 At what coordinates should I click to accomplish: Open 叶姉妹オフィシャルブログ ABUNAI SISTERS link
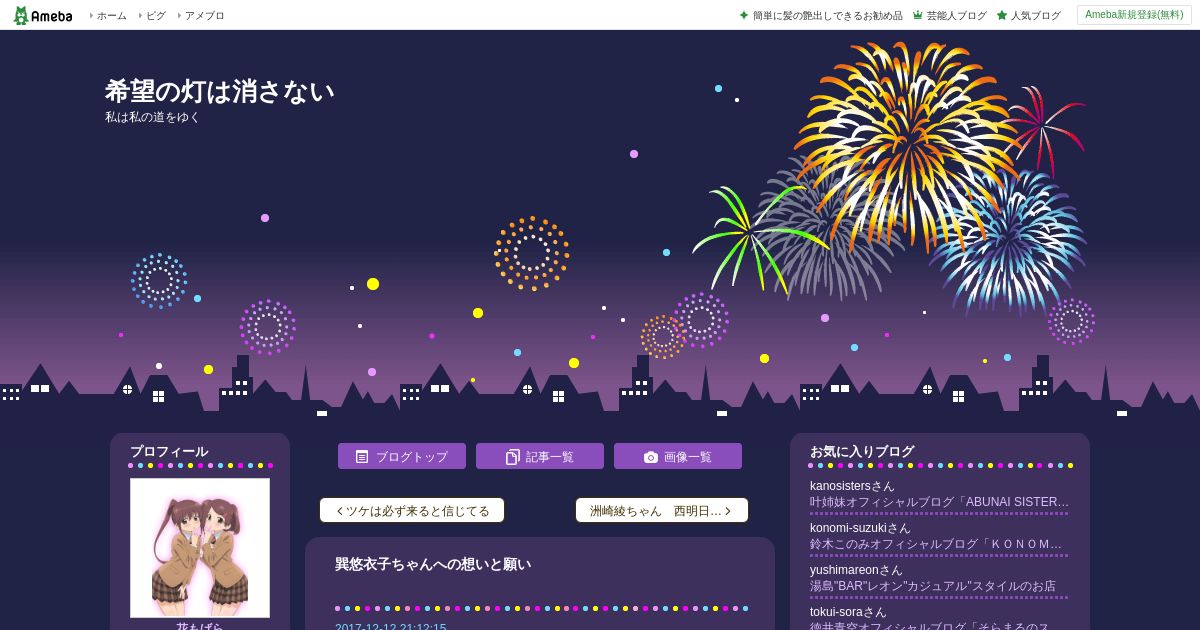tap(940, 502)
